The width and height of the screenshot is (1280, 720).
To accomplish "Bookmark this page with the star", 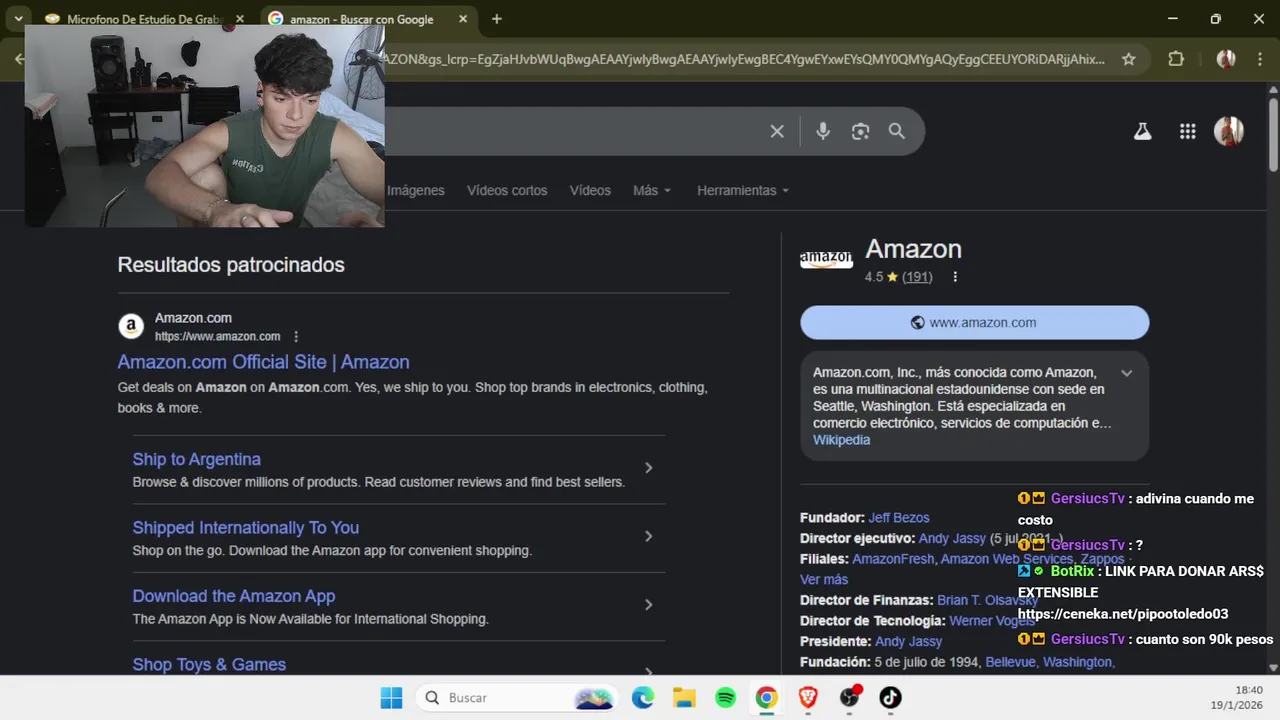I will [1129, 59].
